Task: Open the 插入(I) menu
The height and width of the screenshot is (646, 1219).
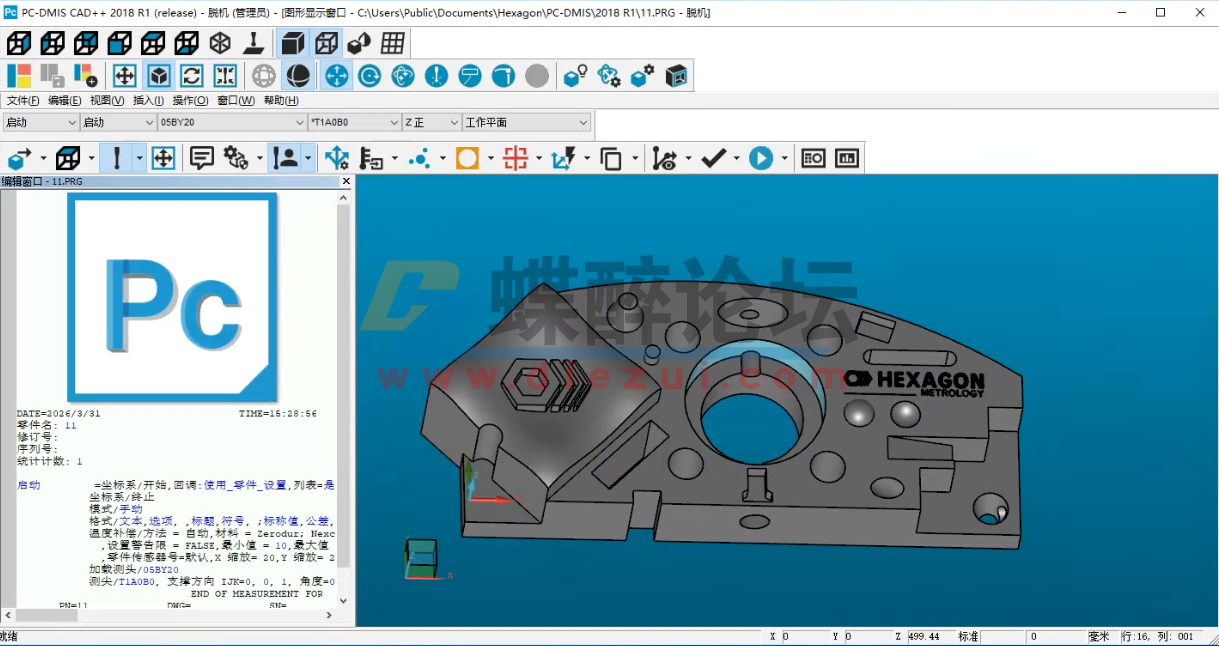Action: [x=146, y=100]
